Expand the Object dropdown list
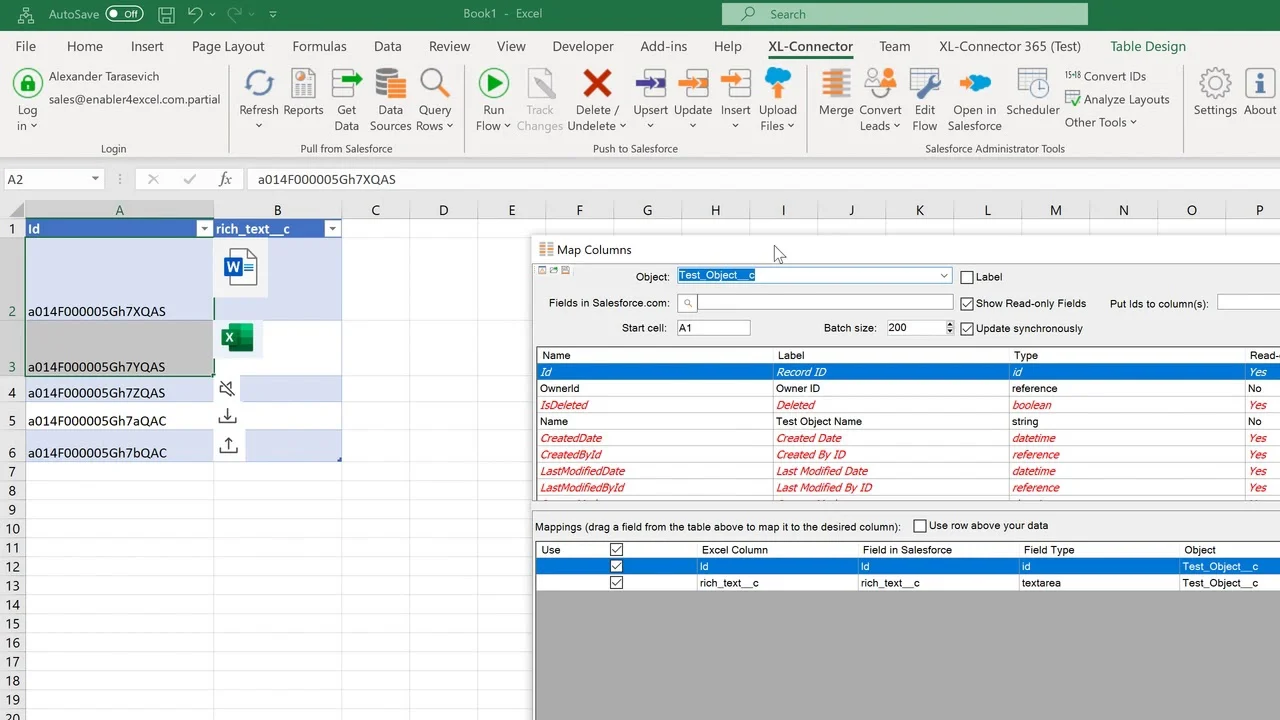Image resolution: width=1280 pixels, height=720 pixels. pyautogui.click(x=943, y=276)
